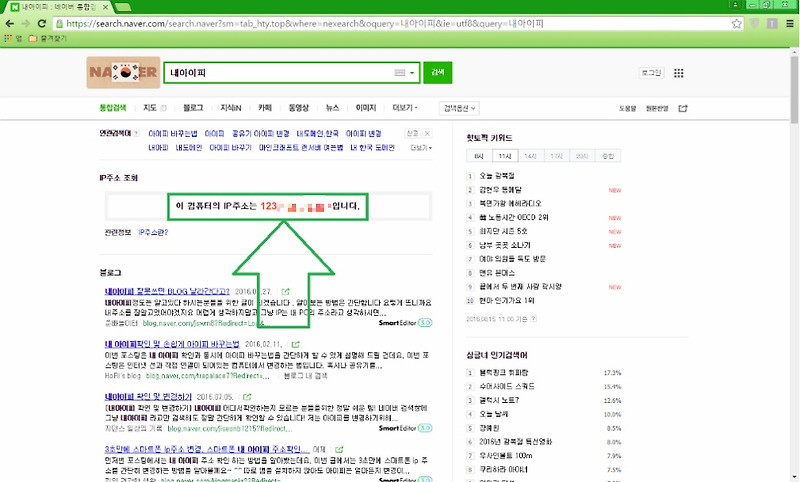Image resolution: width=800 pixels, height=482 pixels.
Task: Bookmark this page with the star icon
Action: pos(736,23)
